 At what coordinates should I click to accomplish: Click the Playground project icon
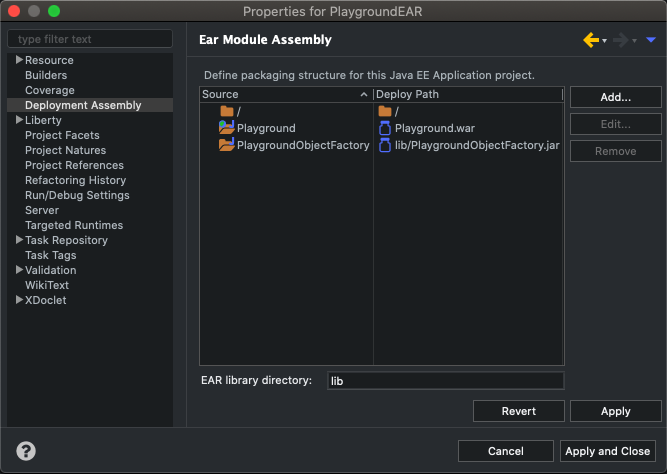point(226,128)
